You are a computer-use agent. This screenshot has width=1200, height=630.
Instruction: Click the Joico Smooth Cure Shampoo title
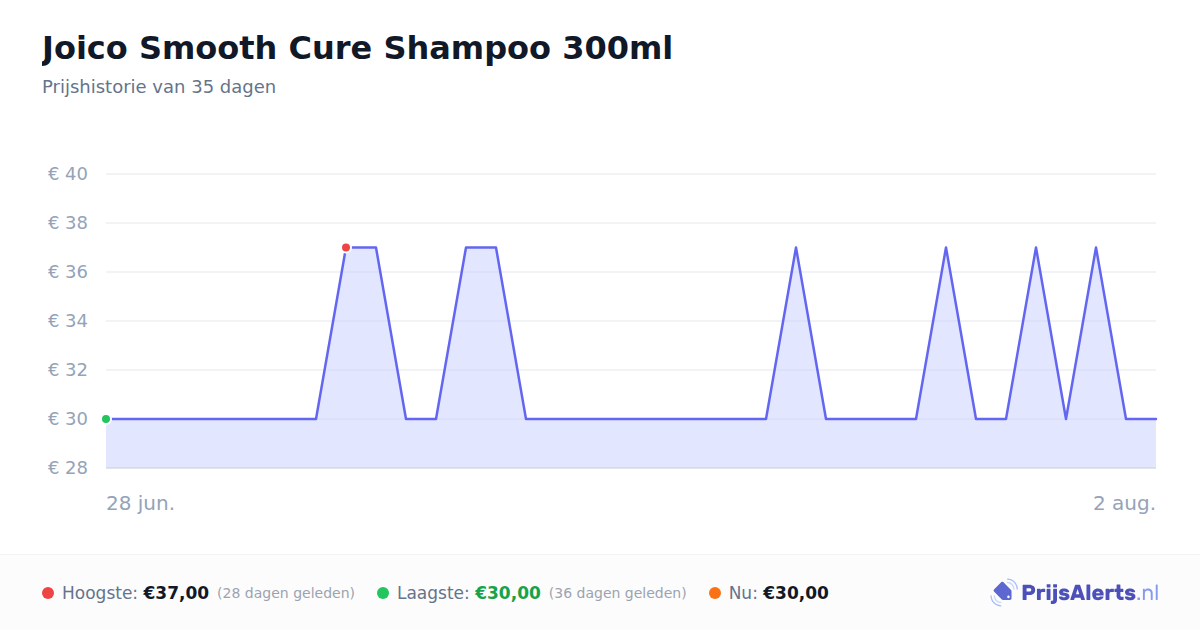click(x=357, y=48)
